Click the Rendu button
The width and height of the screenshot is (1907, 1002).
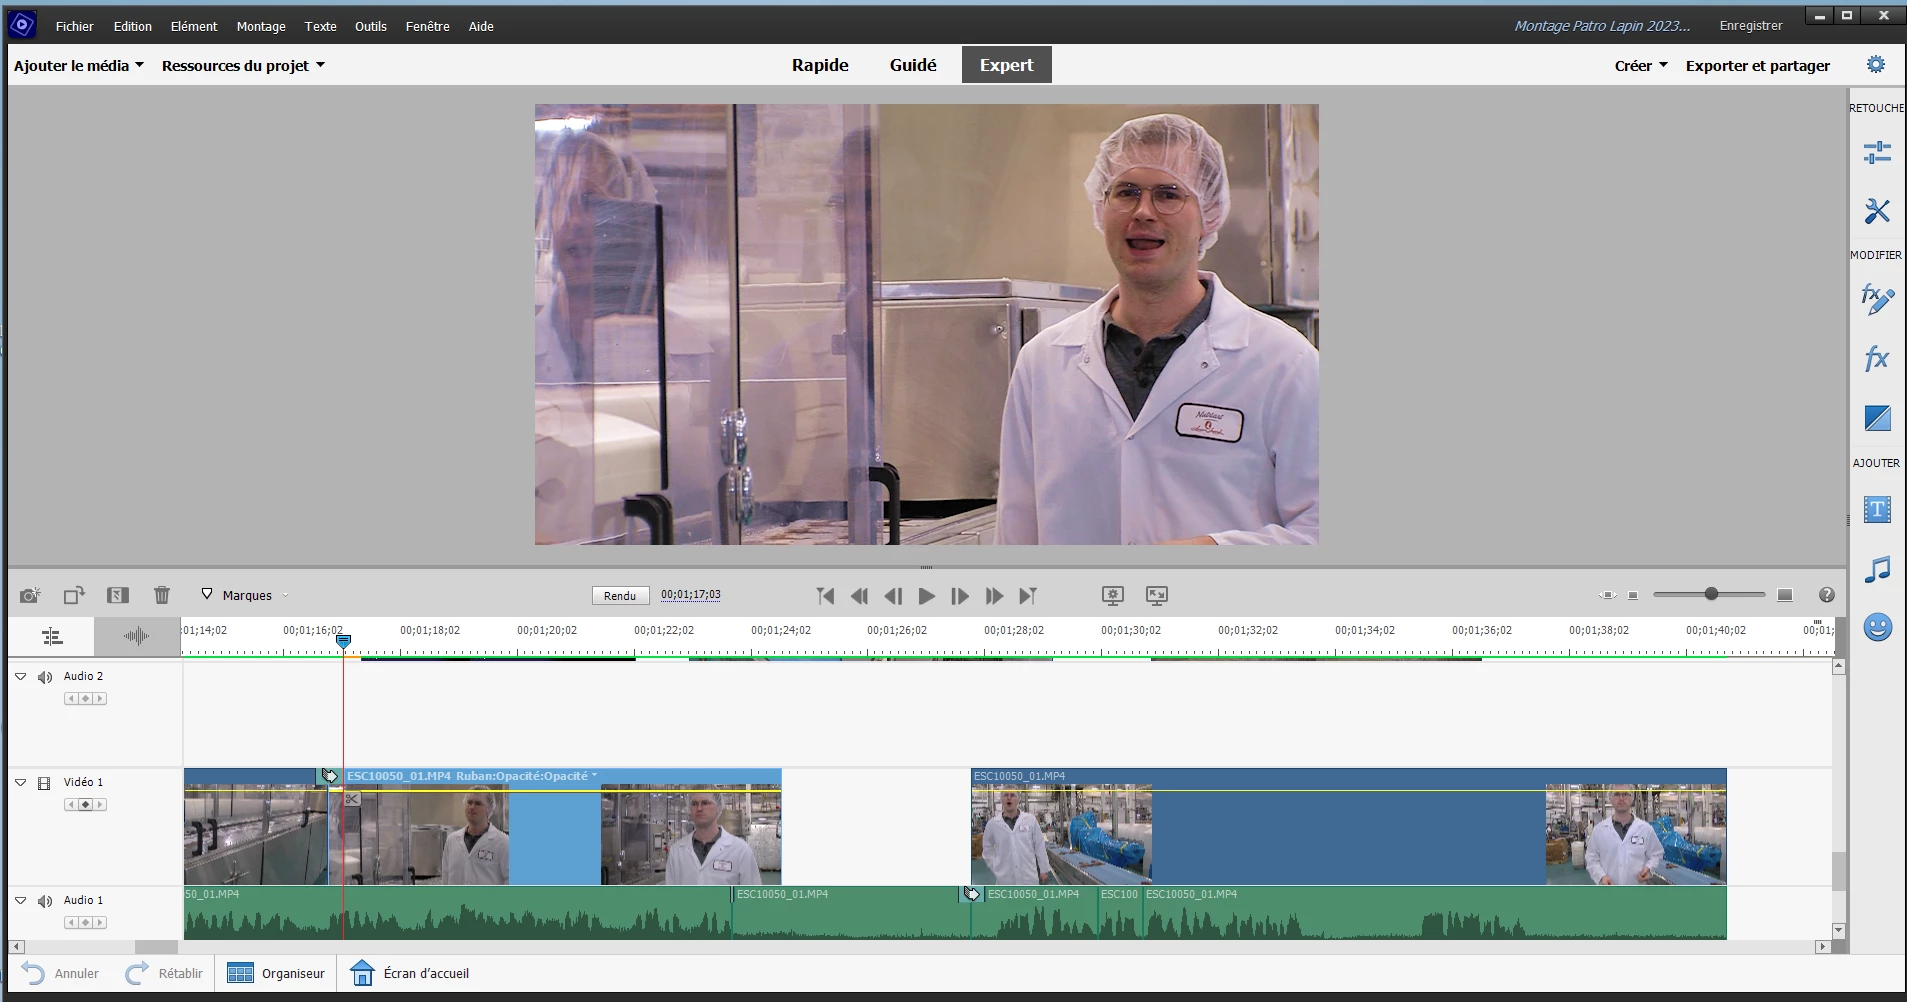click(620, 595)
